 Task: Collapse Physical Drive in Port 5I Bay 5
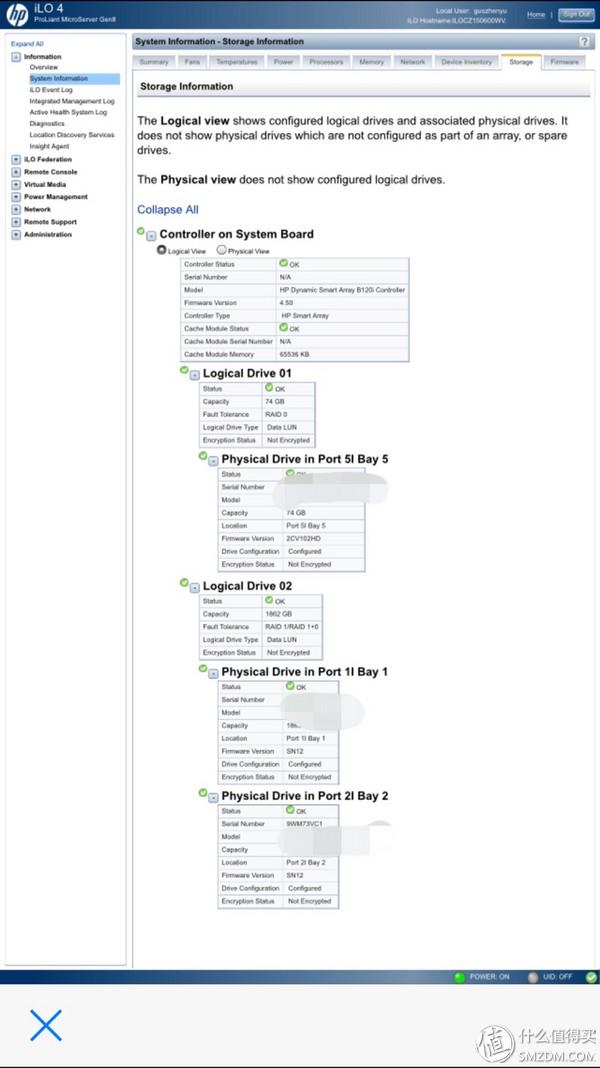pyautogui.click(x=213, y=460)
